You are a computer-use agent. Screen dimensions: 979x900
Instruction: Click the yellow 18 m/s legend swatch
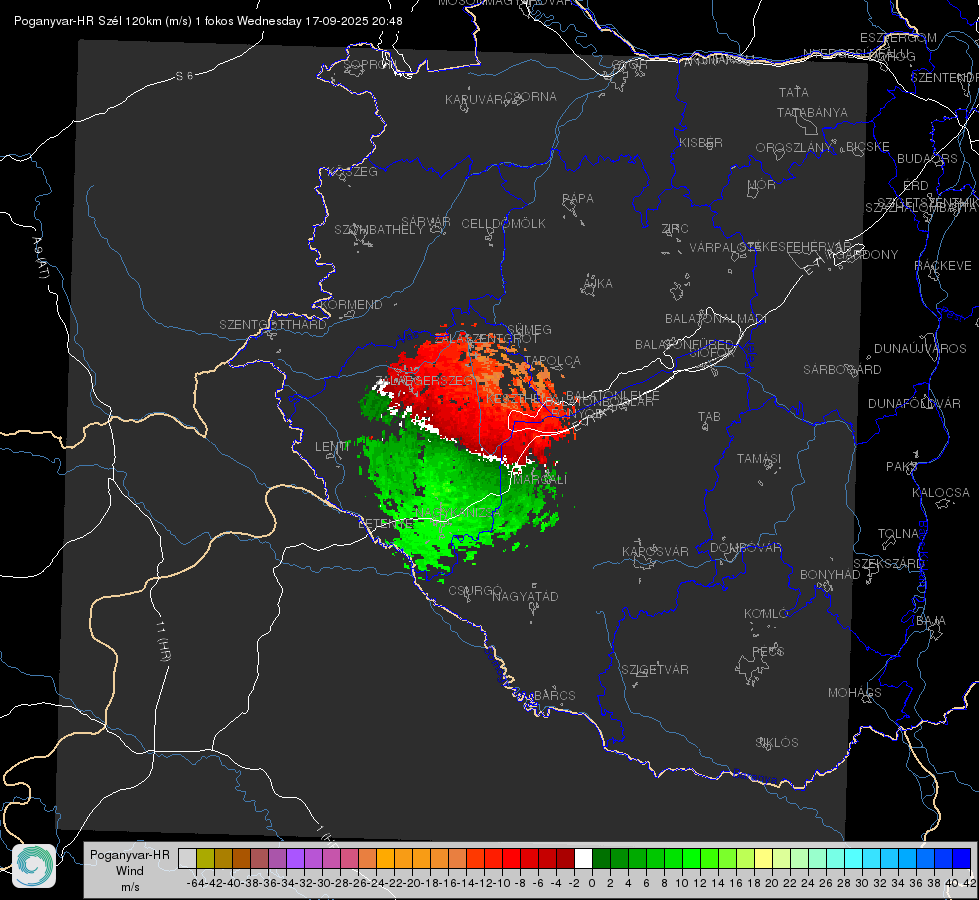click(x=764, y=858)
